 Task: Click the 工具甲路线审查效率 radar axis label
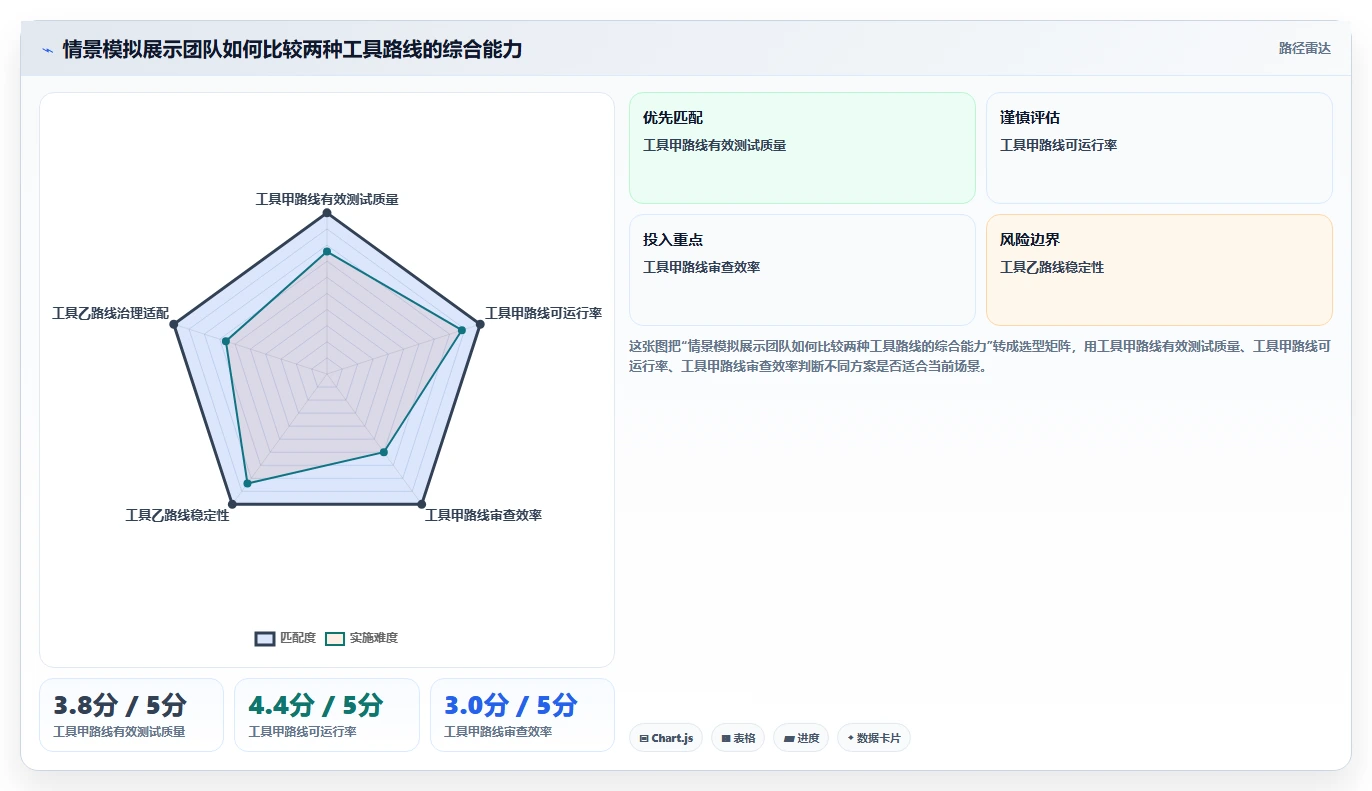(483, 515)
